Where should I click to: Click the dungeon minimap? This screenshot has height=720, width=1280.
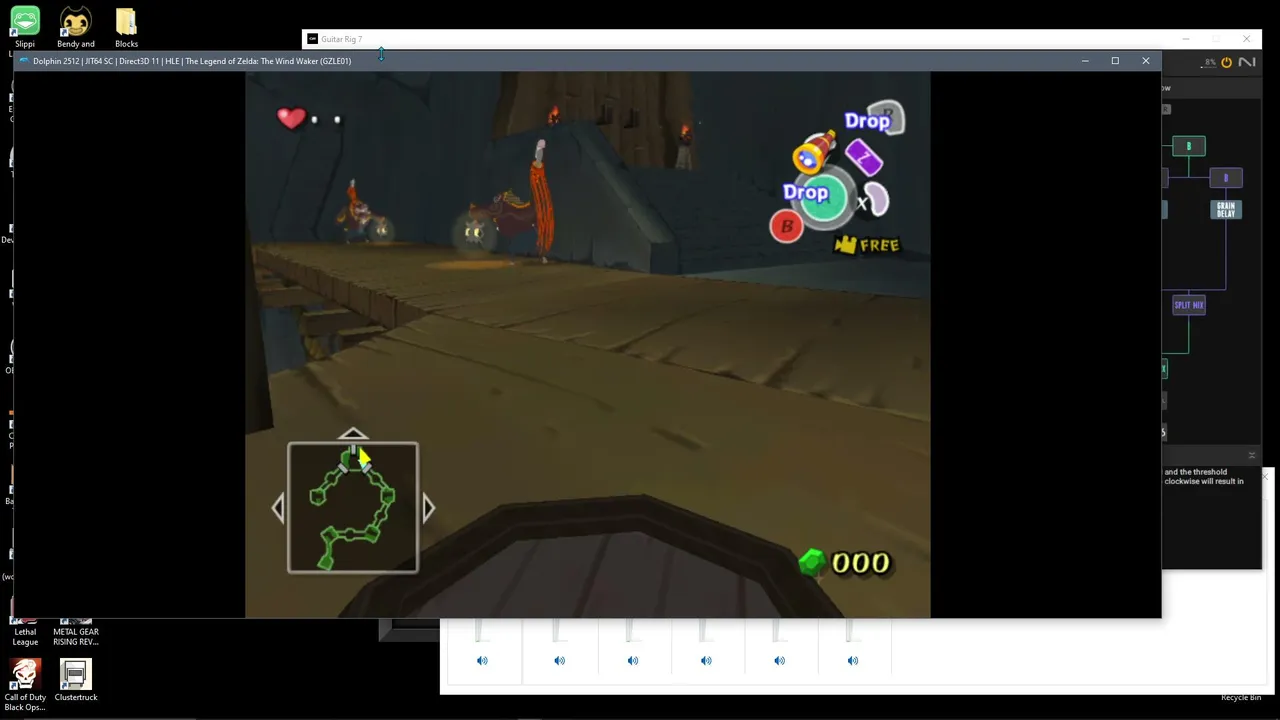click(x=353, y=508)
